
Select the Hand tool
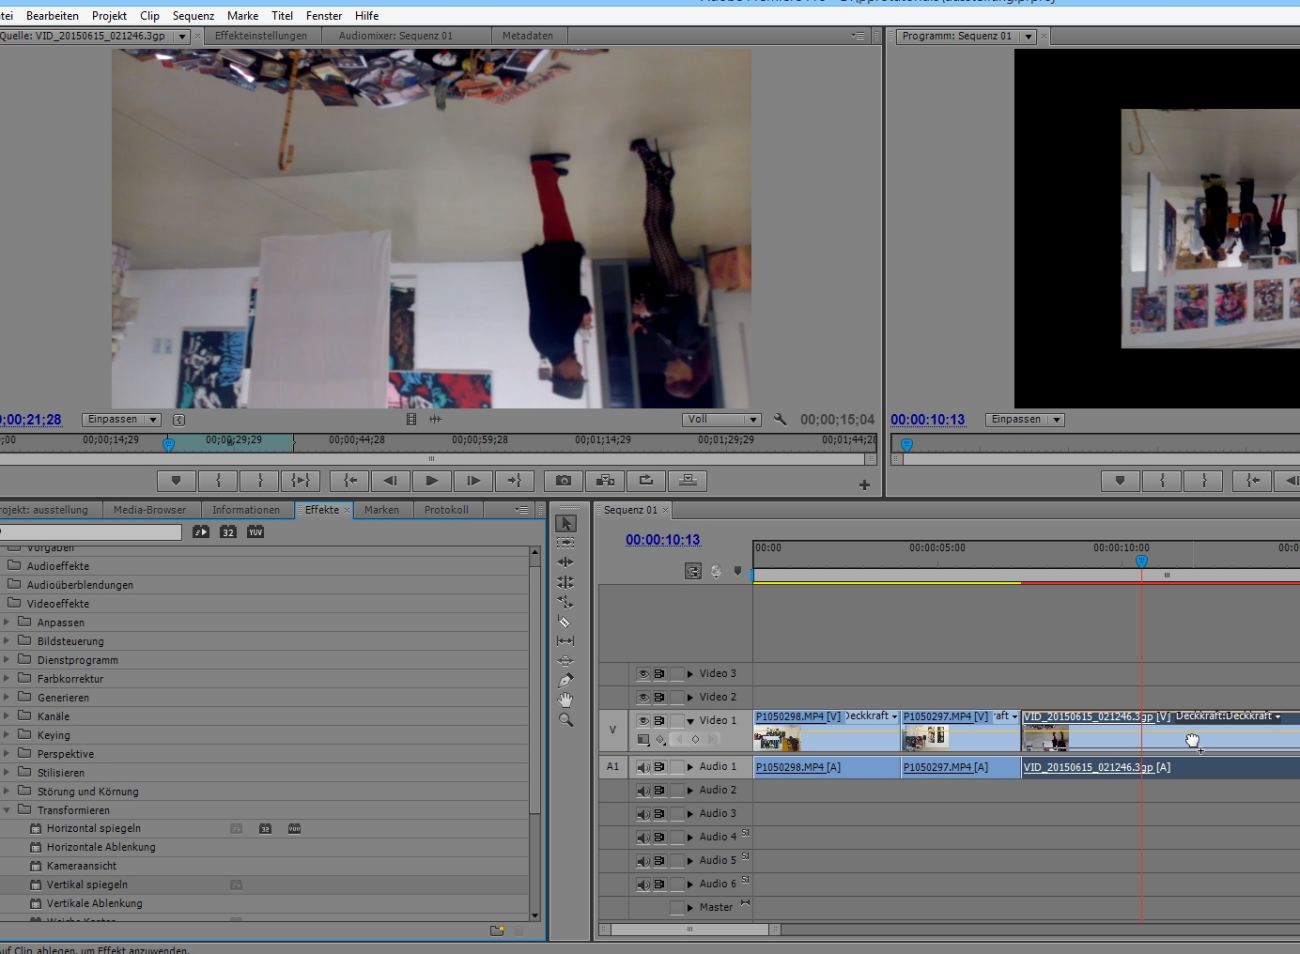pyautogui.click(x=566, y=699)
